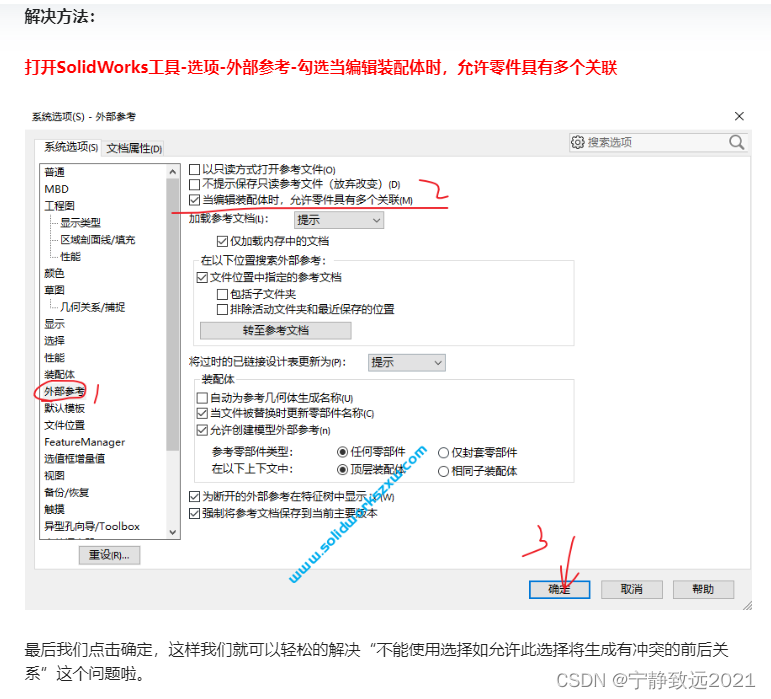The height and width of the screenshot is (699, 771).
Task: Enable 排除活动文件夹和最近保存的位置 checkbox
Action: tap(222, 310)
